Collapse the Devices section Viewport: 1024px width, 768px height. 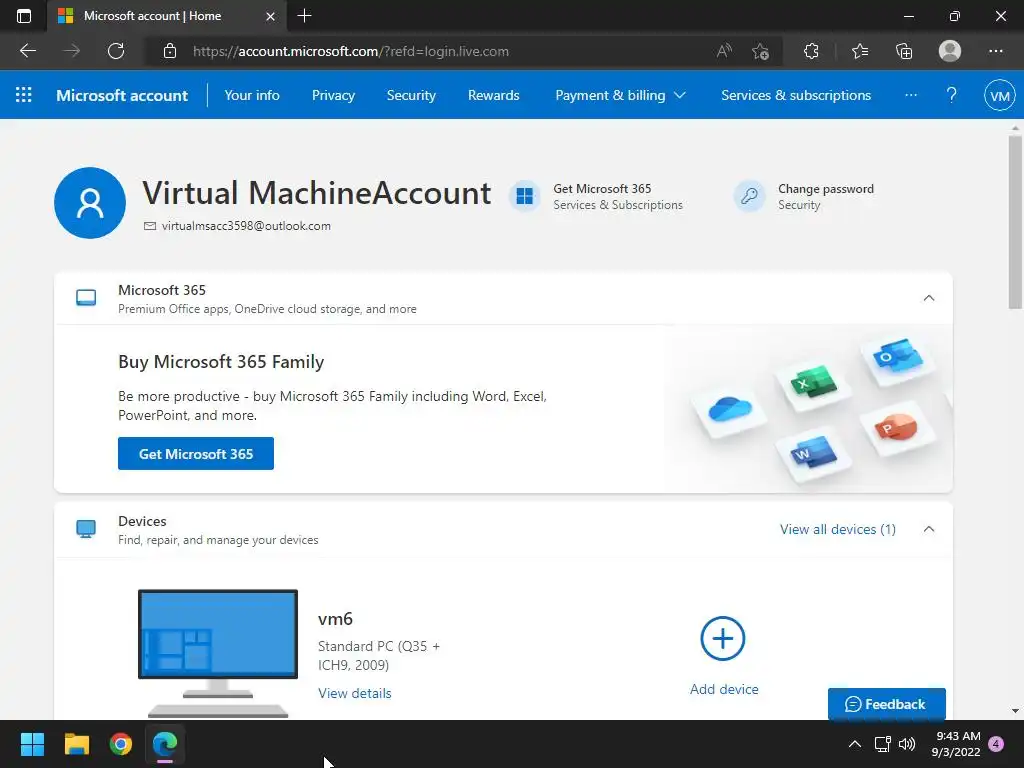point(929,529)
